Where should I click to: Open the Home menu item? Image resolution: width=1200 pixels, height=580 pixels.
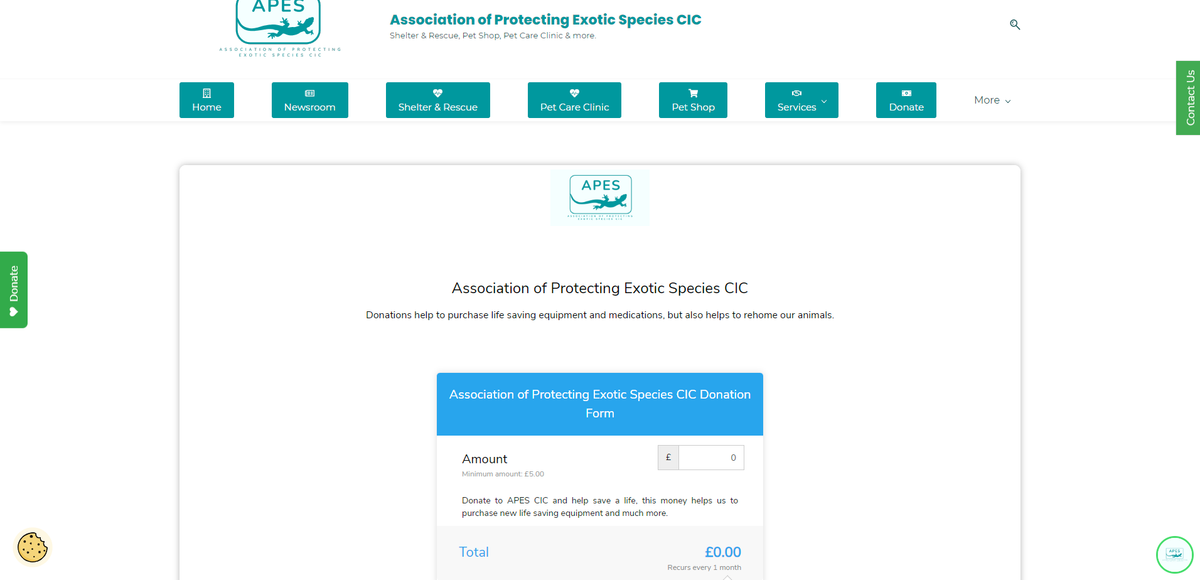click(207, 100)
